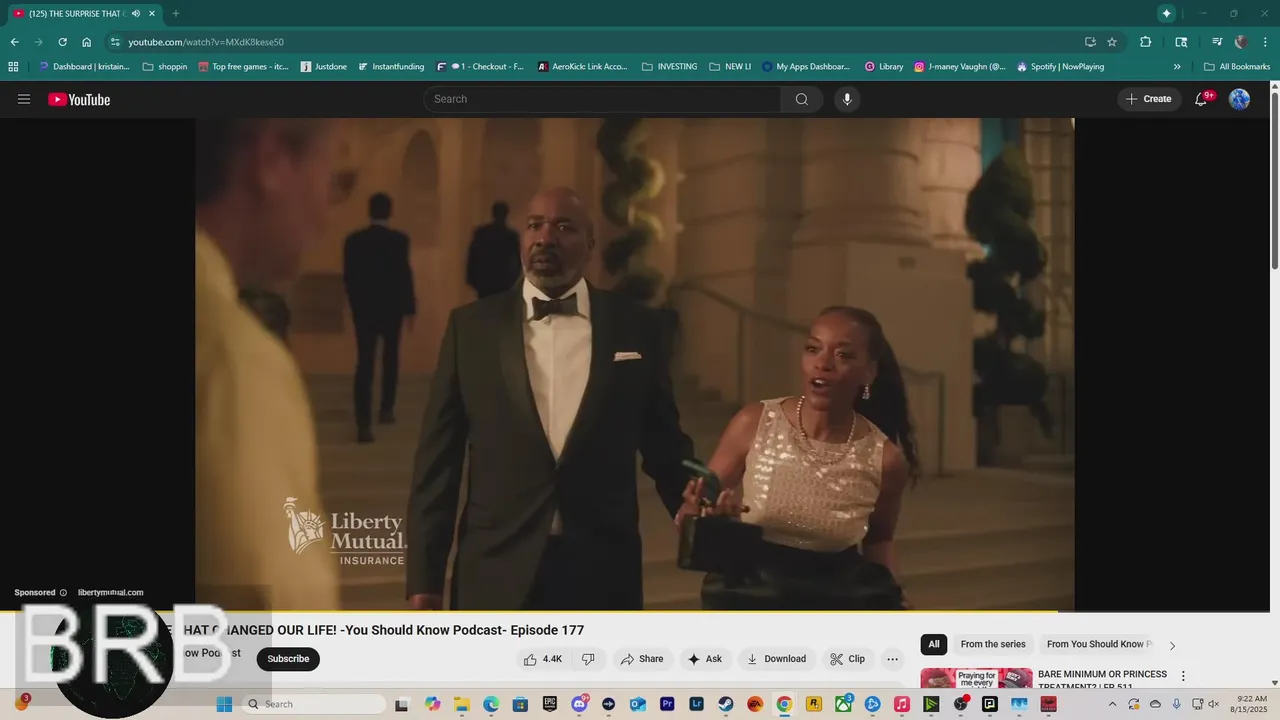This screenshot has width=1280, height=720.
Task: Select the From the series chip
Action: point(993,644)
